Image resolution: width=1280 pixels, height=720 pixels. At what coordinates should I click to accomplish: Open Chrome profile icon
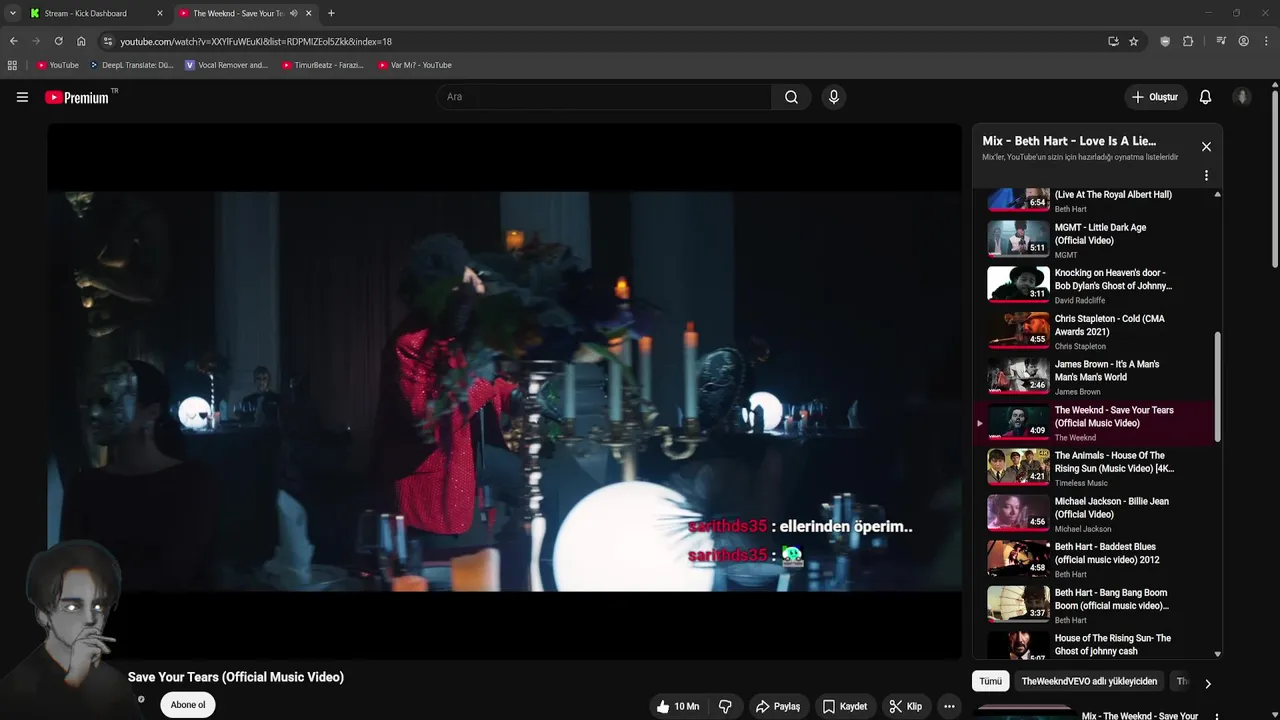pos(1243,41)
